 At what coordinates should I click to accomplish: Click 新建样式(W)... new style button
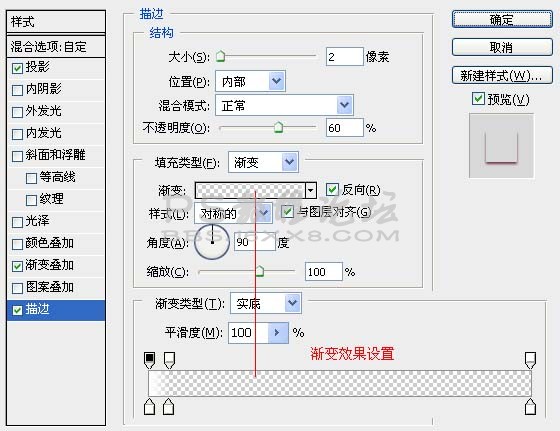(x=502, y=75)
